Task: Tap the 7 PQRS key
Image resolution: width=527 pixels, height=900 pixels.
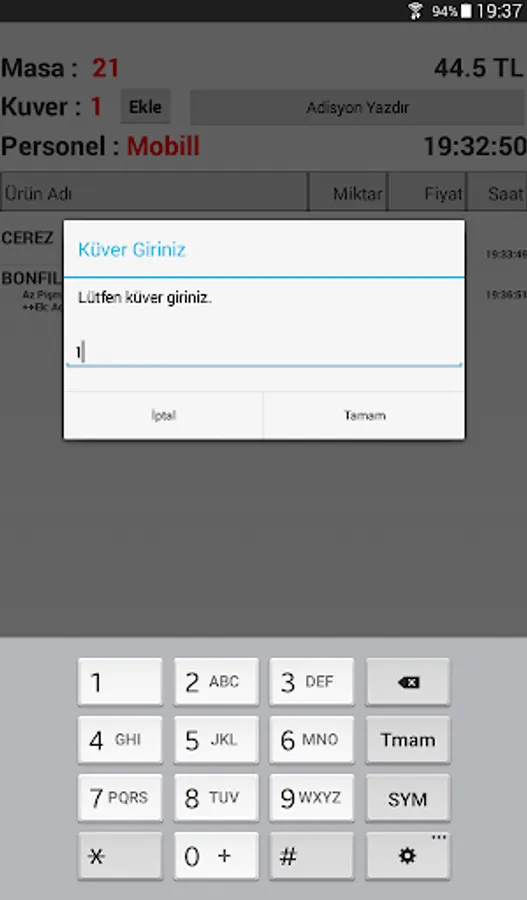Action: tap(120, 798)
